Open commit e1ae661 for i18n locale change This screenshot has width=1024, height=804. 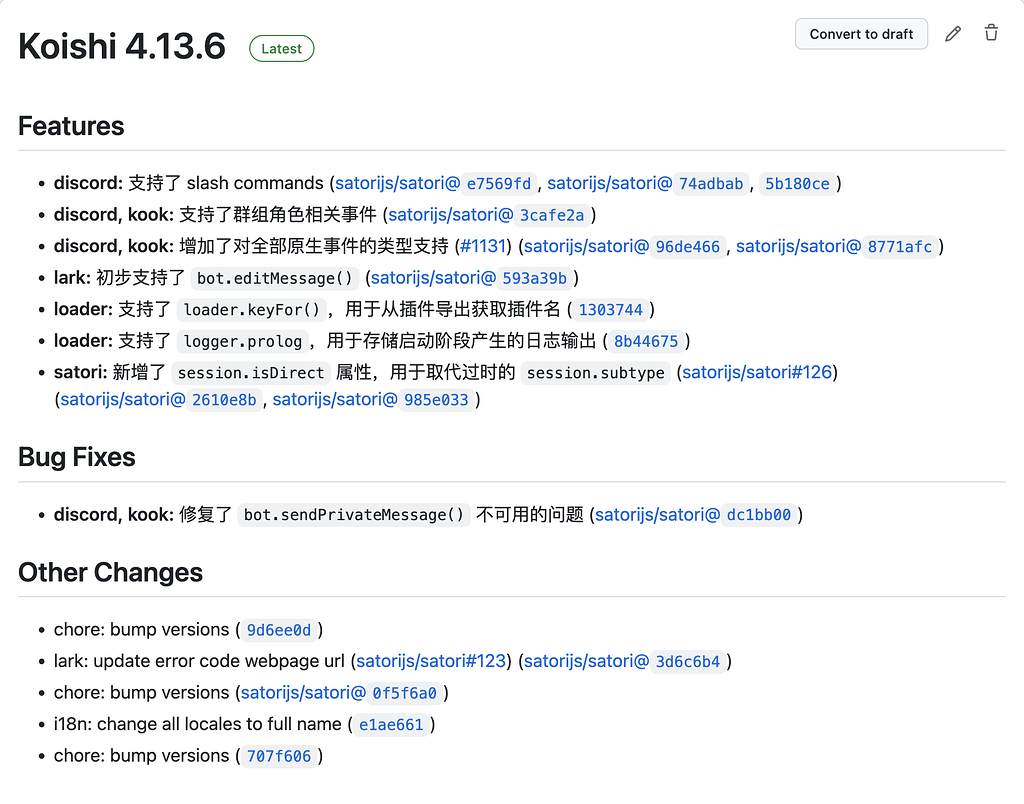(x=390, y=724)
